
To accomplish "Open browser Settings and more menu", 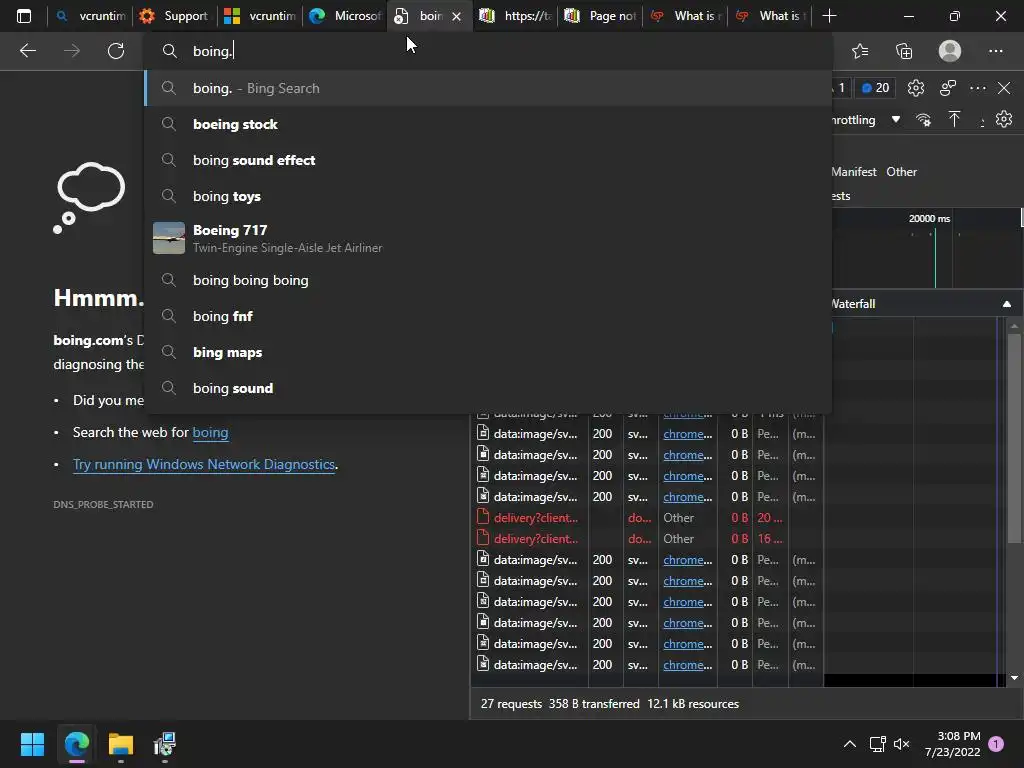I will pos(995,51).
